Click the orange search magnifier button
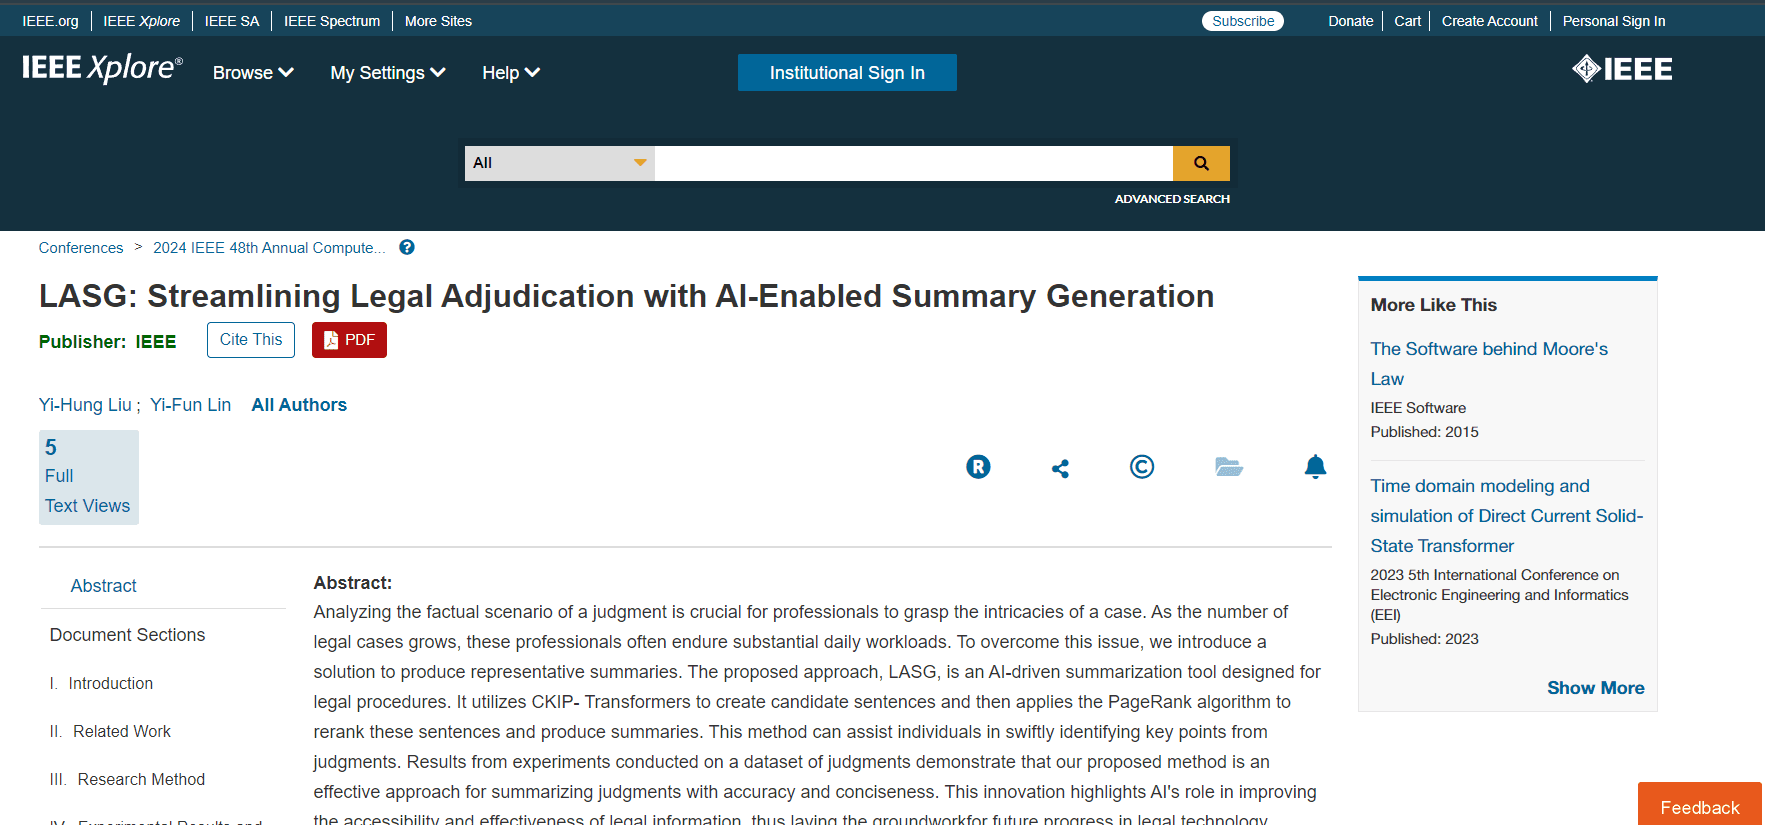This screenshot has width=1765, height=825. (x=1201, y=163)
